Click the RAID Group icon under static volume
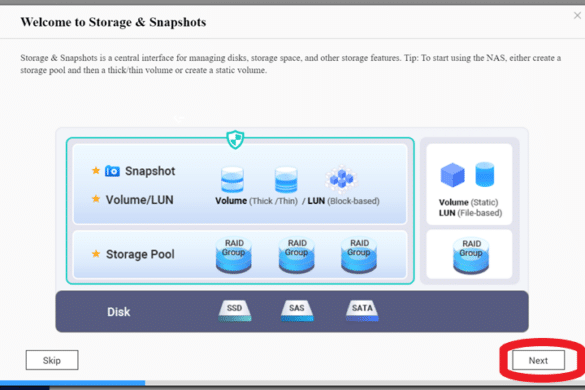Screen dimensions: 585x390 [471, 256]
